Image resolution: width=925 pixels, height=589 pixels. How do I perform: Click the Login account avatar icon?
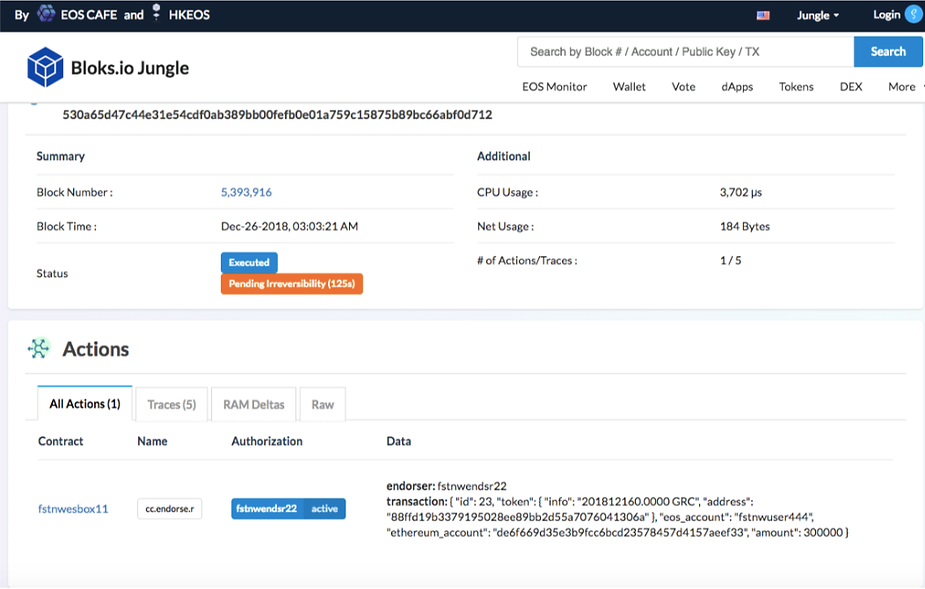(x=913, y=14)
